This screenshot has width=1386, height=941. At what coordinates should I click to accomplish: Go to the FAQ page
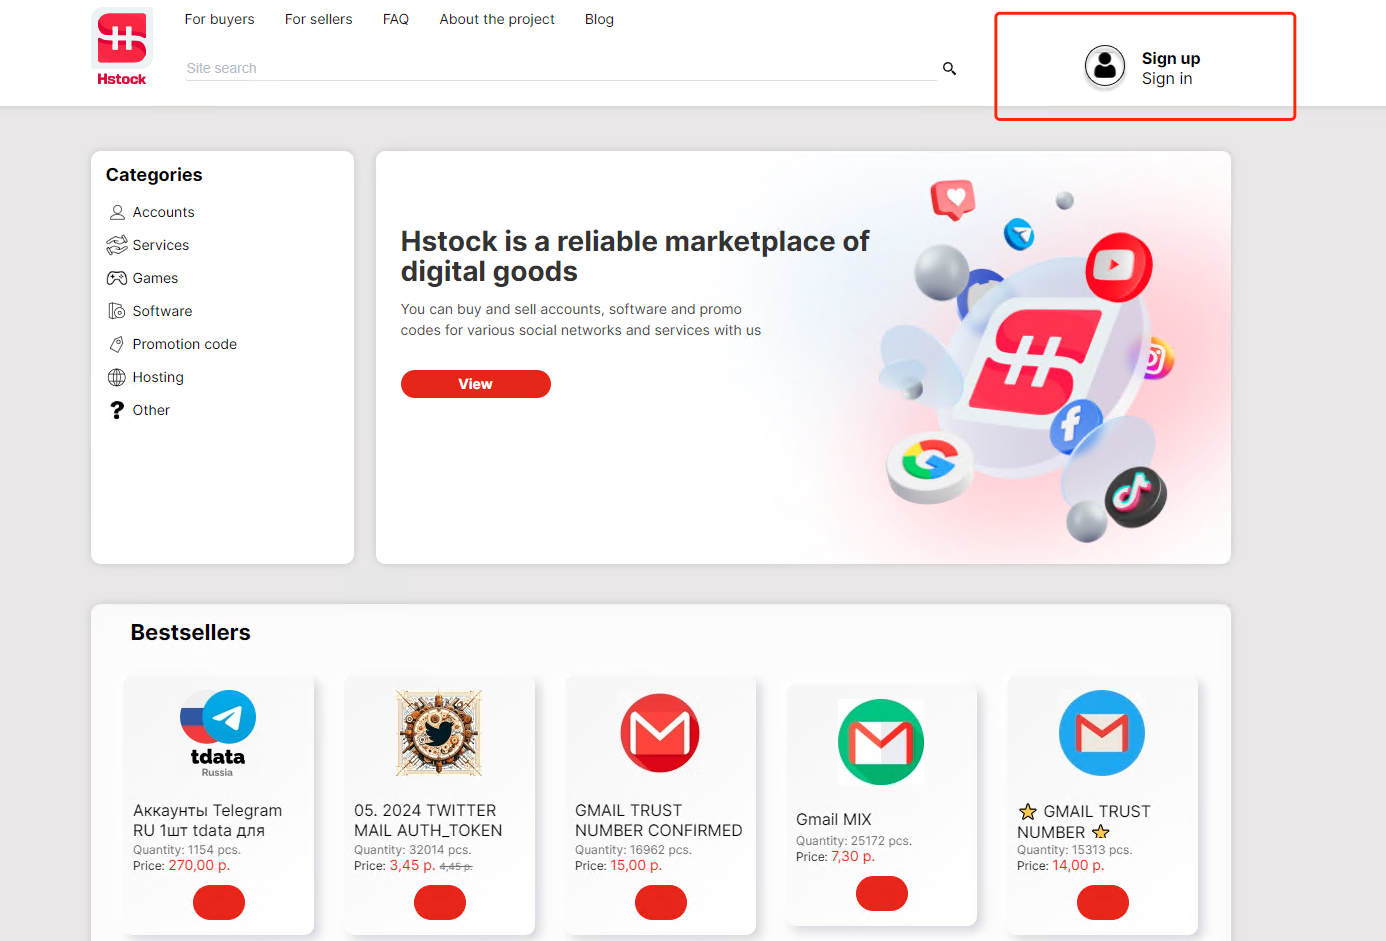click(x=396, y=19)
